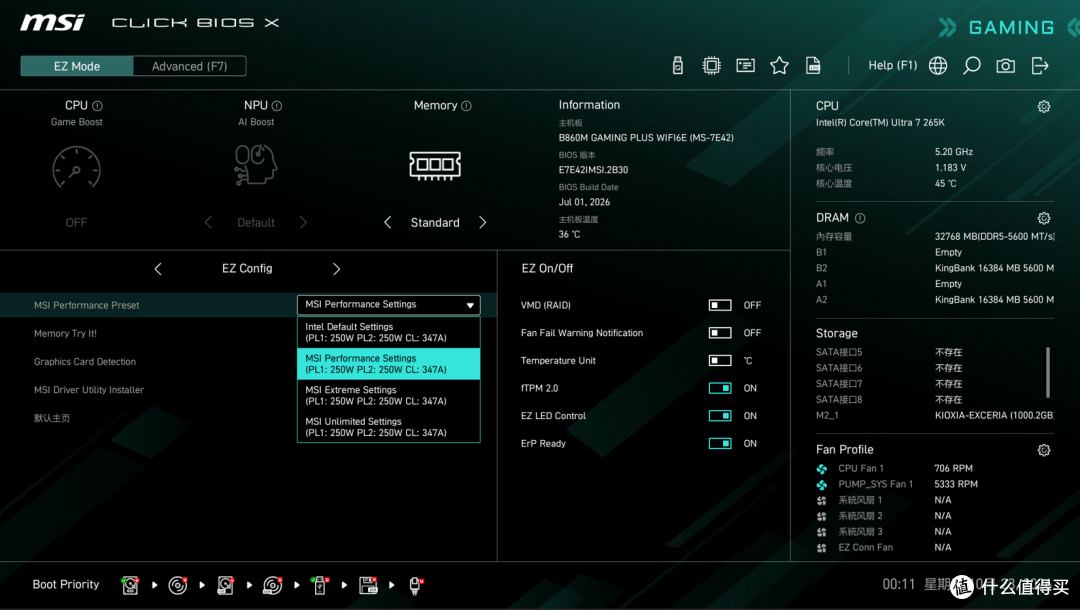1080x610 pixels.
Task: Open MSI Performance Settings combo box
Action: coord(388,304)
